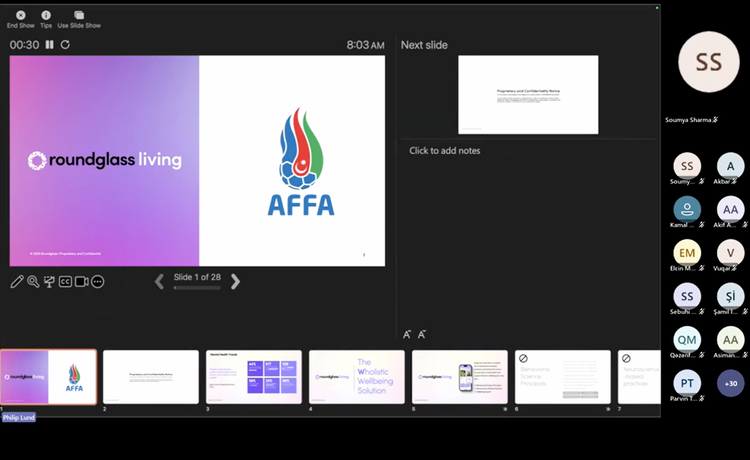This screenshot has height=460, width=750.
Task: Increase notes font size
Action: (407, 334)
